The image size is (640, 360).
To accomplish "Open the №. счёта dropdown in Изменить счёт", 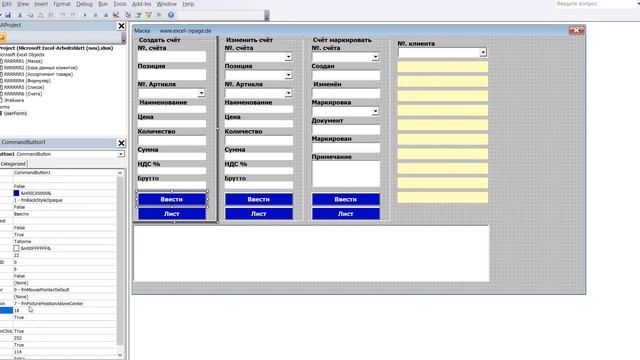I will click(x=288, y=57).
